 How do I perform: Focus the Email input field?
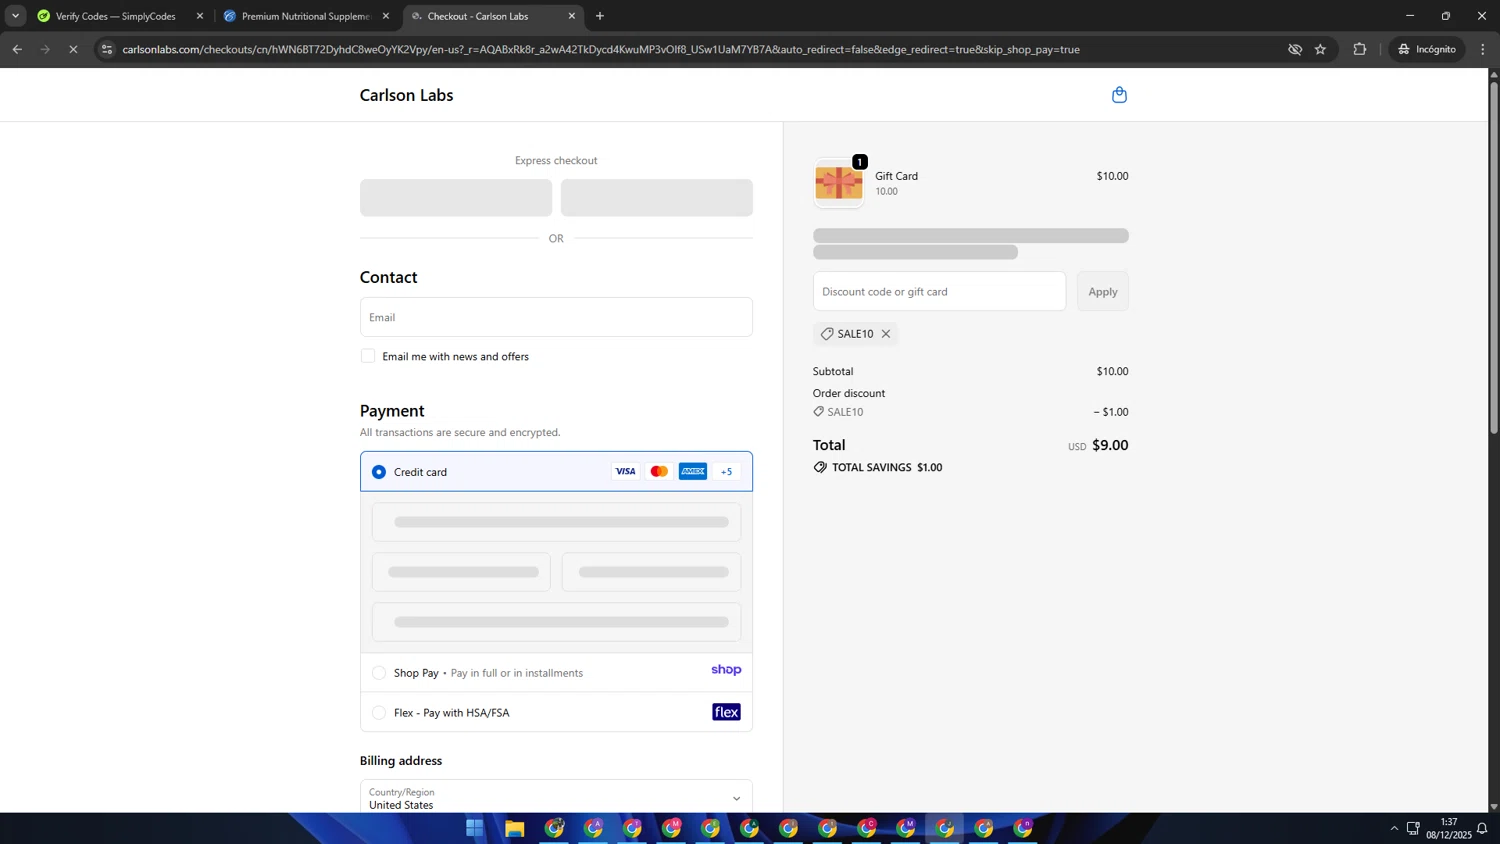556,317
